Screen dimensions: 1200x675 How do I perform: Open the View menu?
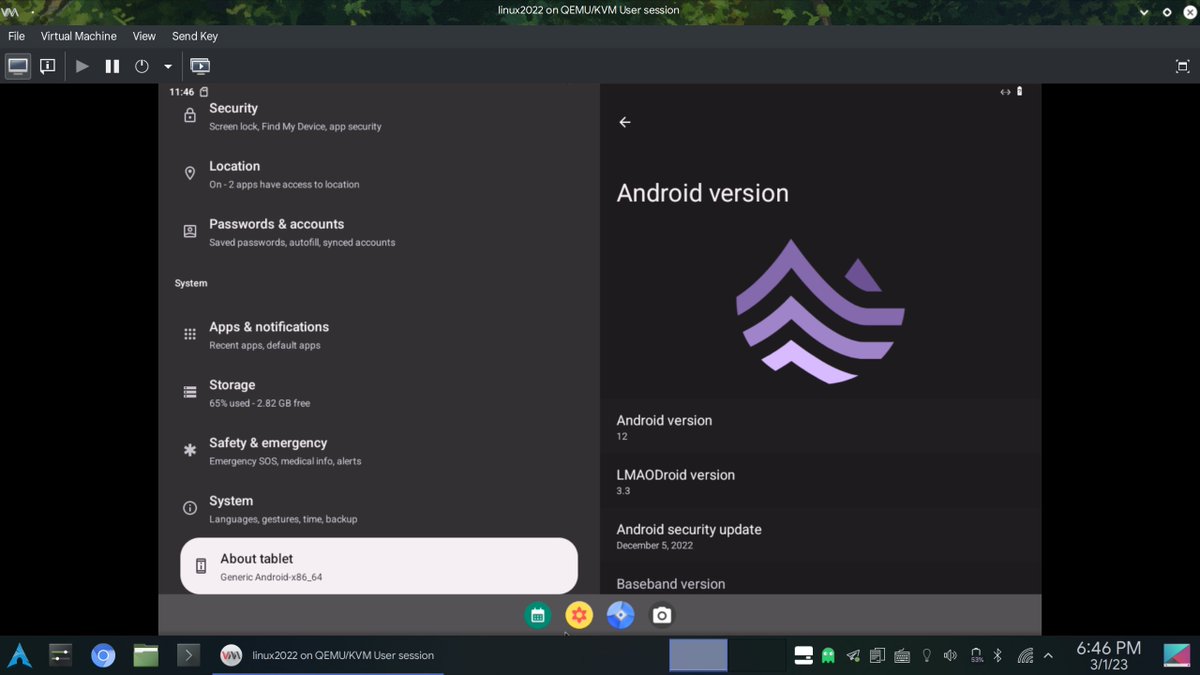coord(144,36)
